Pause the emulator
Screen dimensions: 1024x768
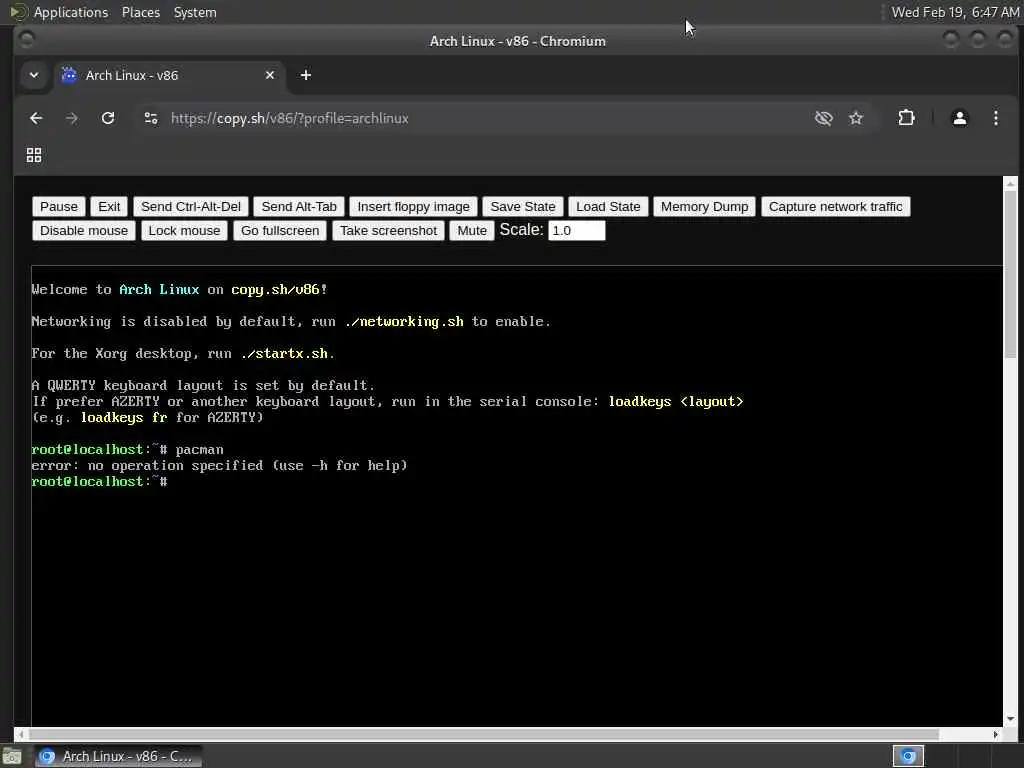(x=59, y=206)
